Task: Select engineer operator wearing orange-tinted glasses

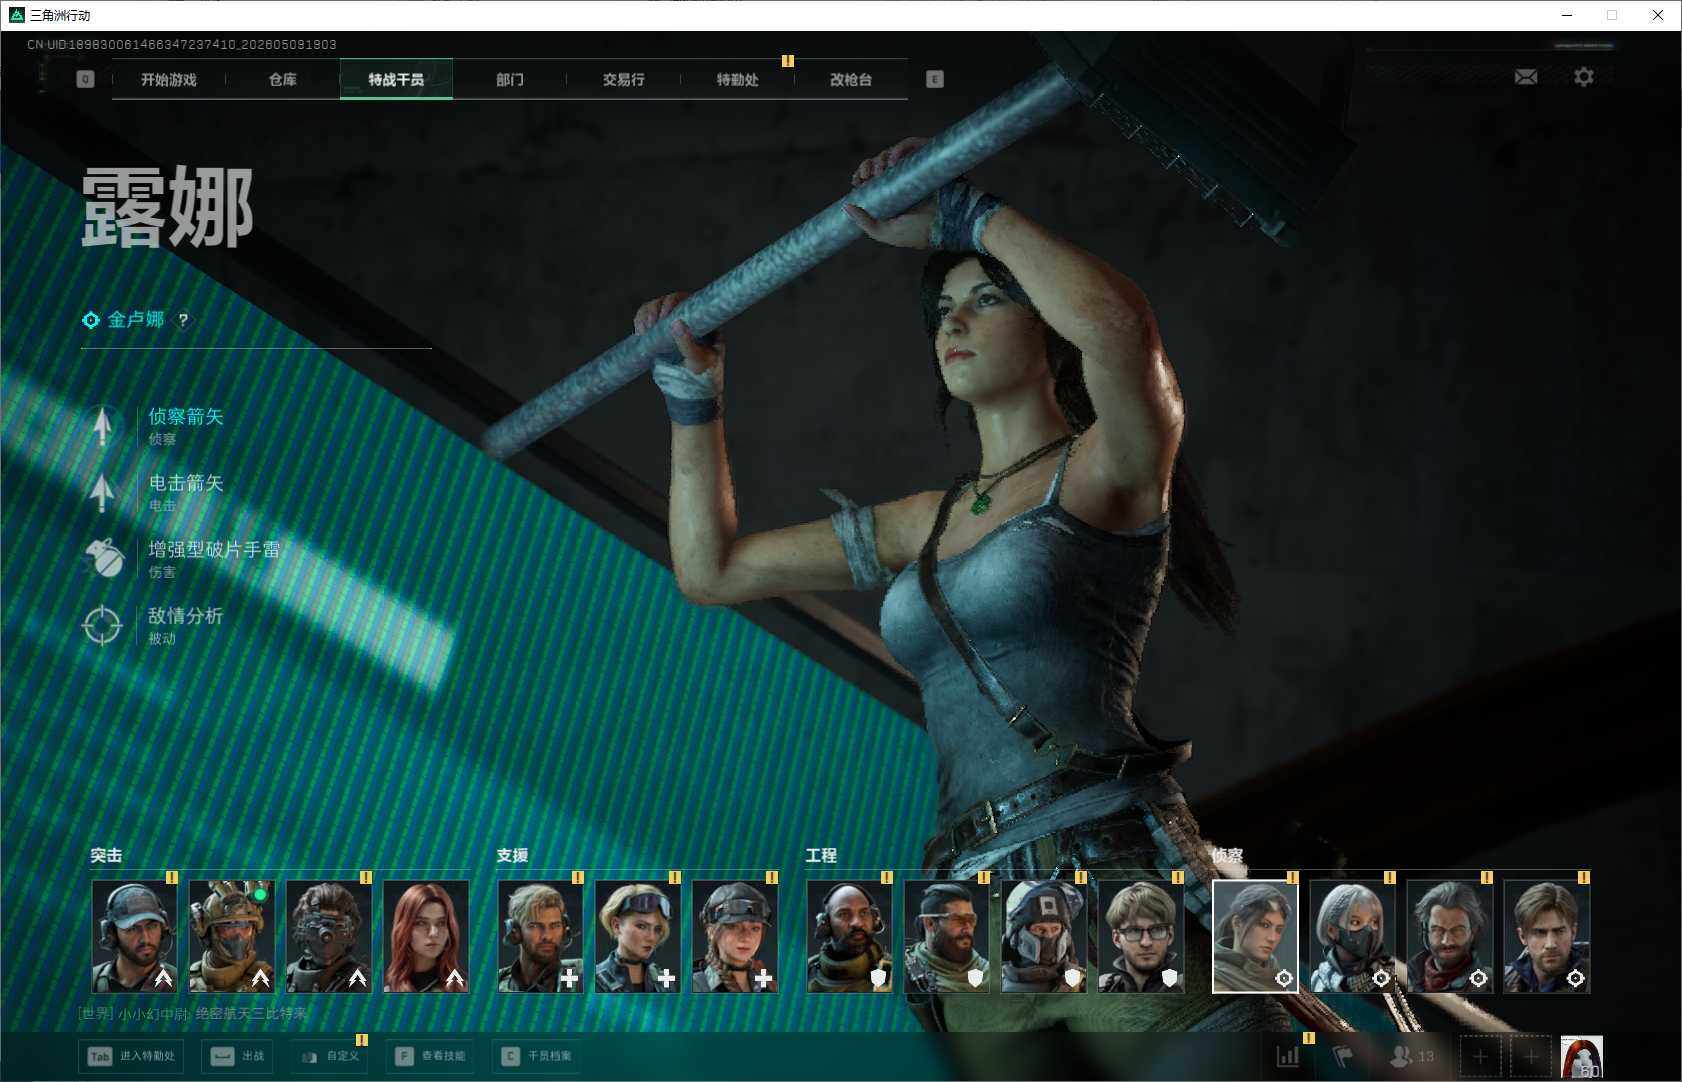Action: (947, 936)
